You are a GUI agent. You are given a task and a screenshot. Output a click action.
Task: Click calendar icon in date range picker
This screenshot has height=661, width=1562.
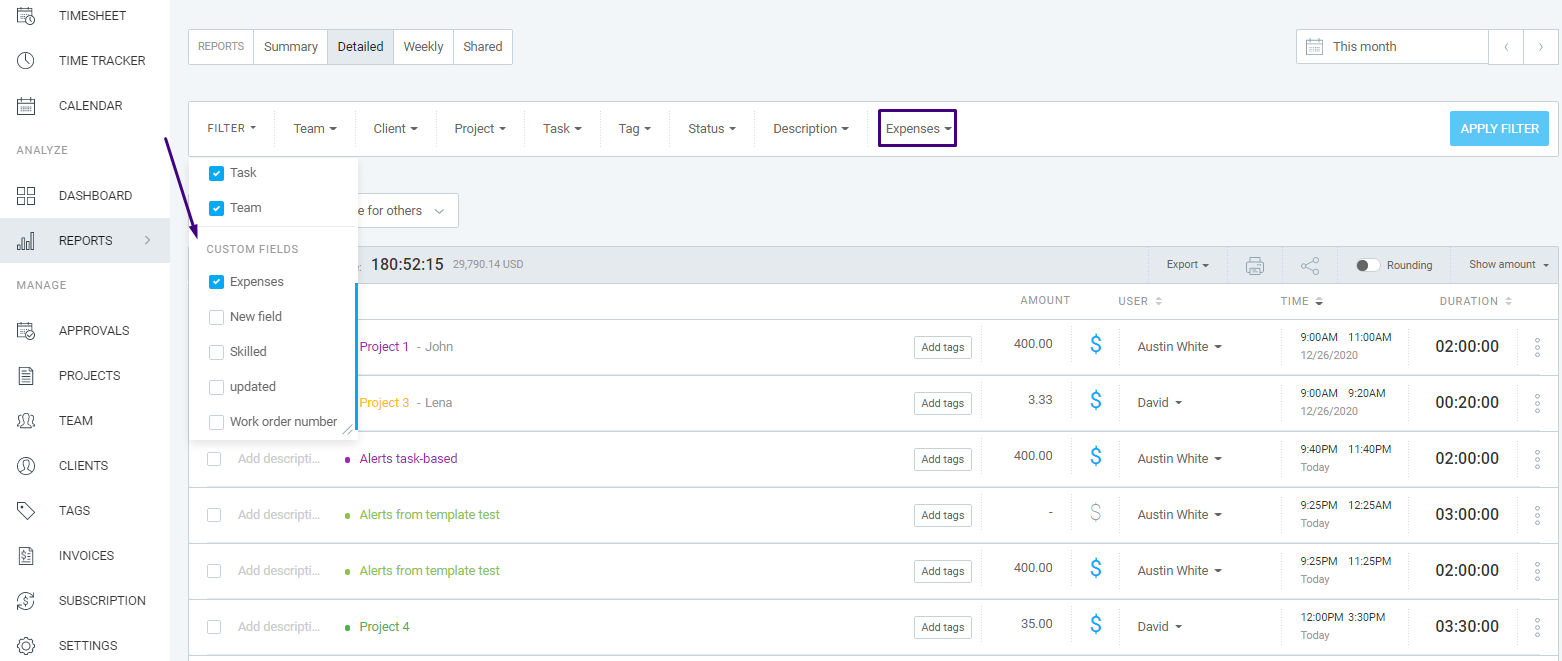(x=1315, y=47)
